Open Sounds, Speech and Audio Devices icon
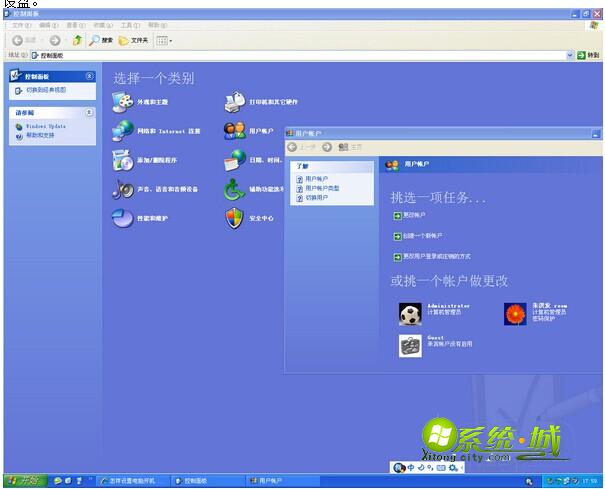The height and width of the screenshot is (489, 605). pos(122,188)
